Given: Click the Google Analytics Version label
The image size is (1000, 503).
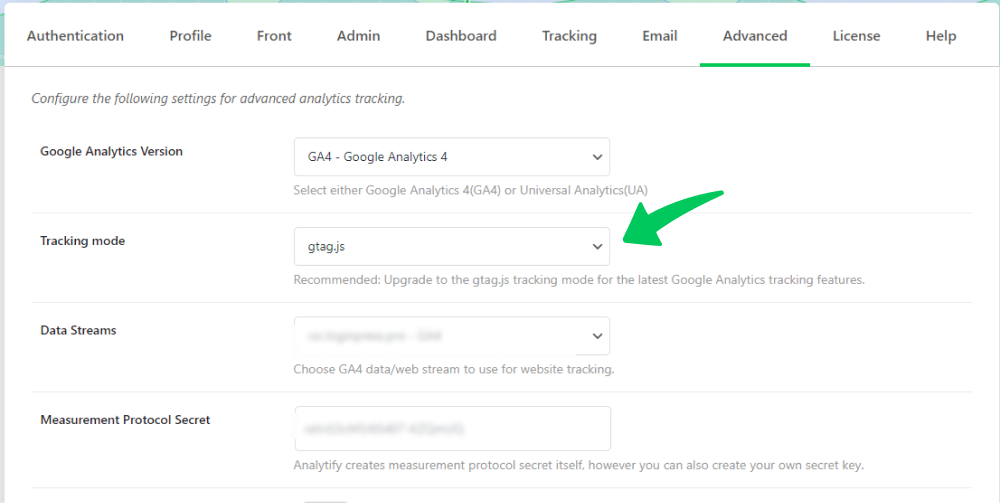Looking at the screenshot, I should [112, 151].
